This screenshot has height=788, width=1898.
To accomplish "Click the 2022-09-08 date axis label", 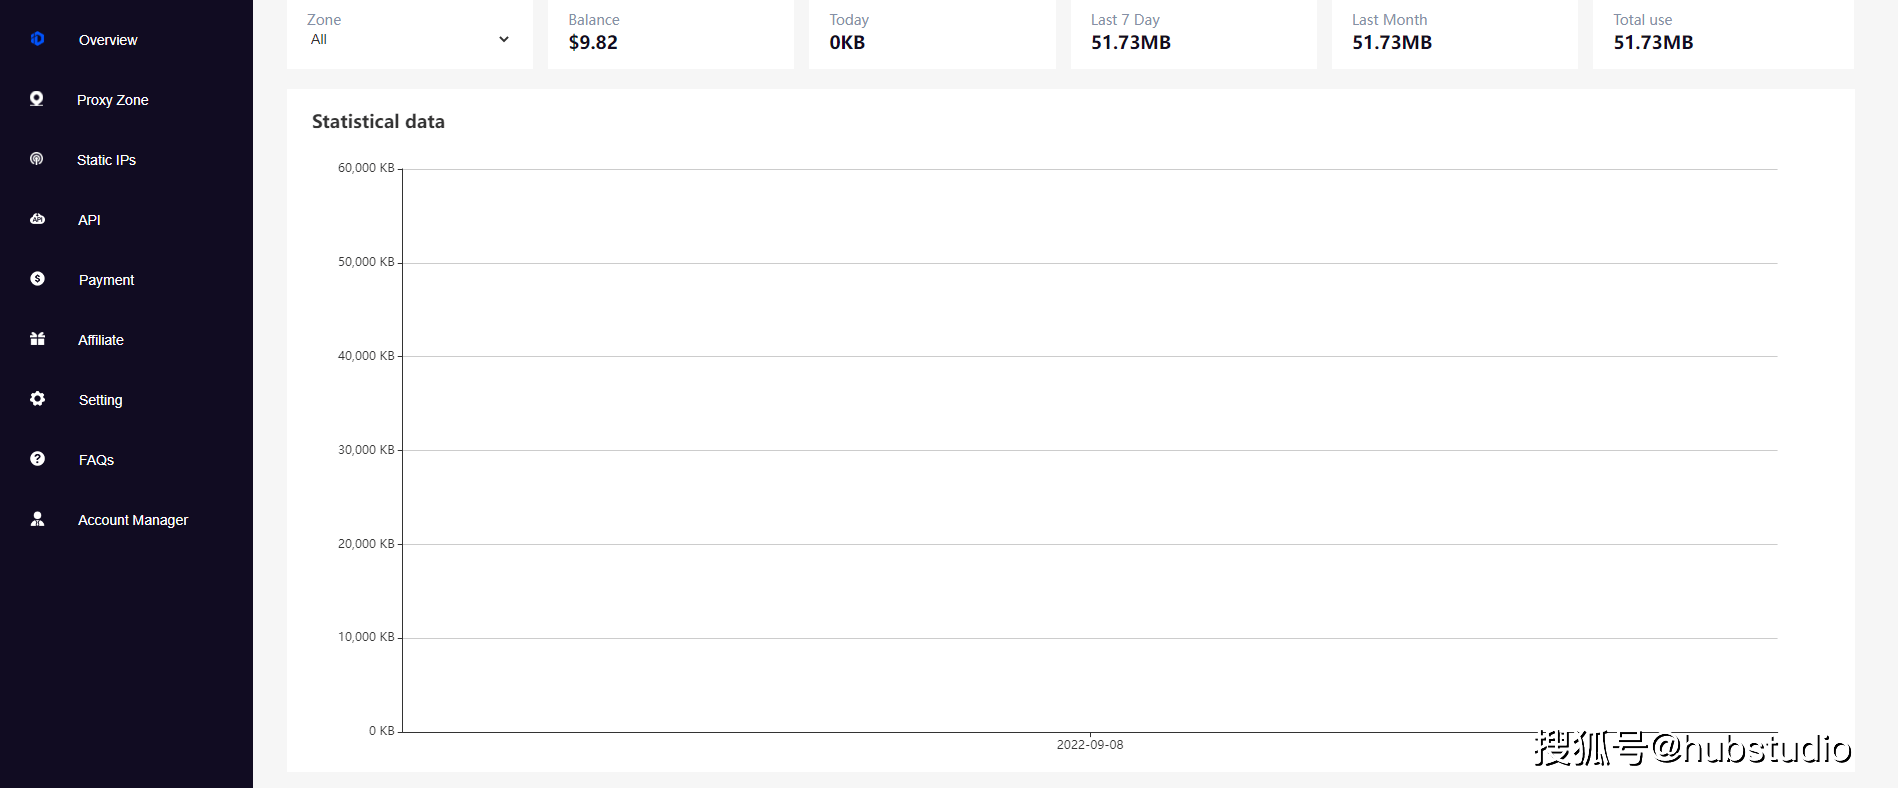I will (x=1090, y=745).
